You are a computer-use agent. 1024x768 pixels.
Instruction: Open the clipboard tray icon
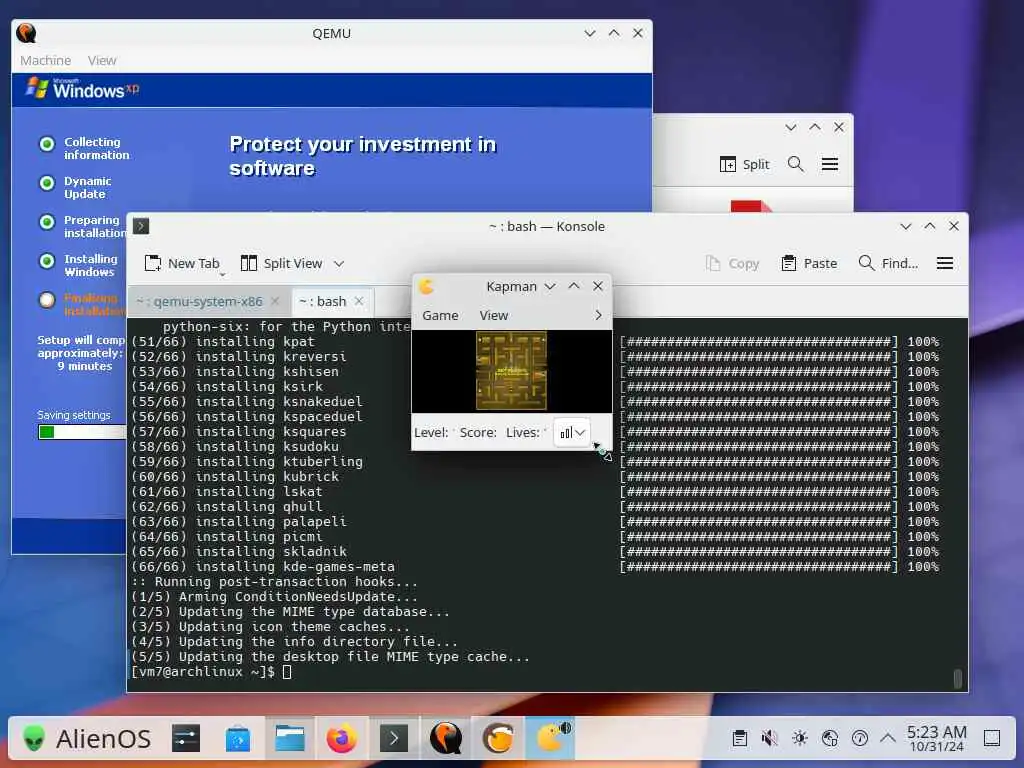[x=740, y=739]
